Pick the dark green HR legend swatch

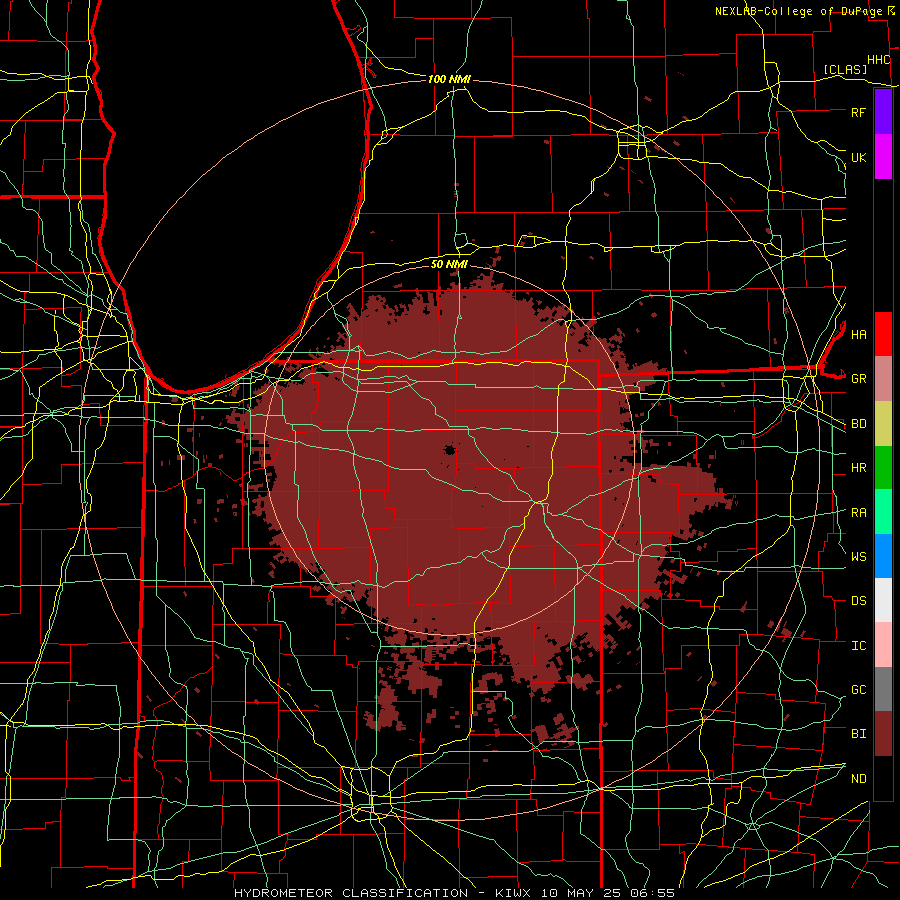pyautogui.click(x=883, y=468)
